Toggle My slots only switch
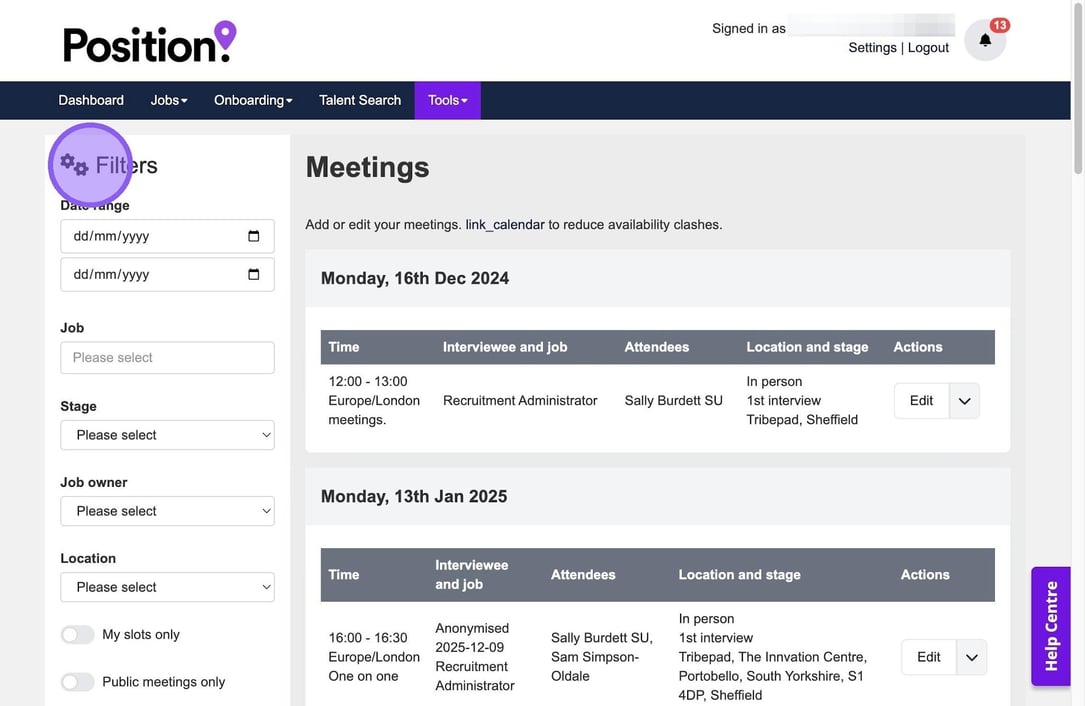1085x706 pixels. (78, 635)
